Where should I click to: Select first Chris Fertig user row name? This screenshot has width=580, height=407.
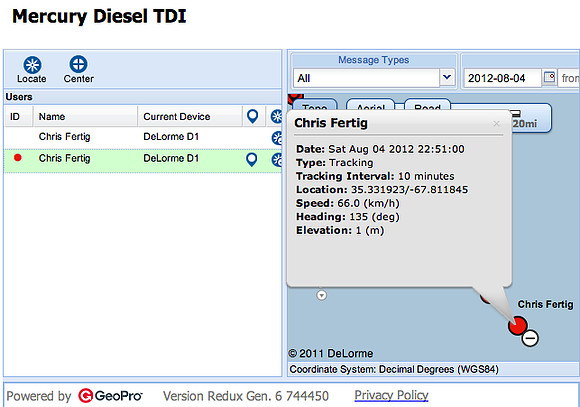point(64,137)
